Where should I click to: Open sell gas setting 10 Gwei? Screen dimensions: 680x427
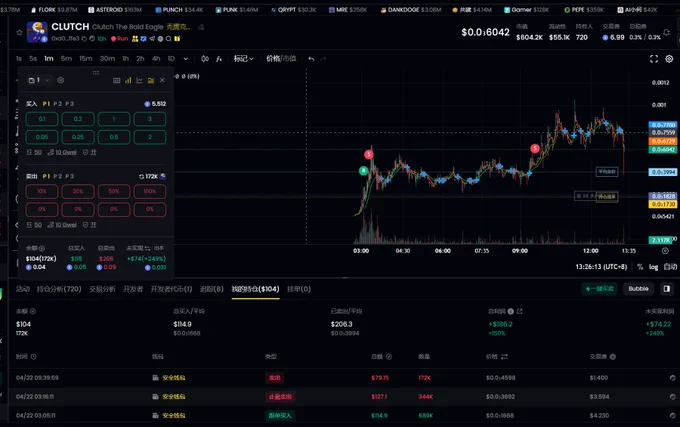[x=62, y=225]
